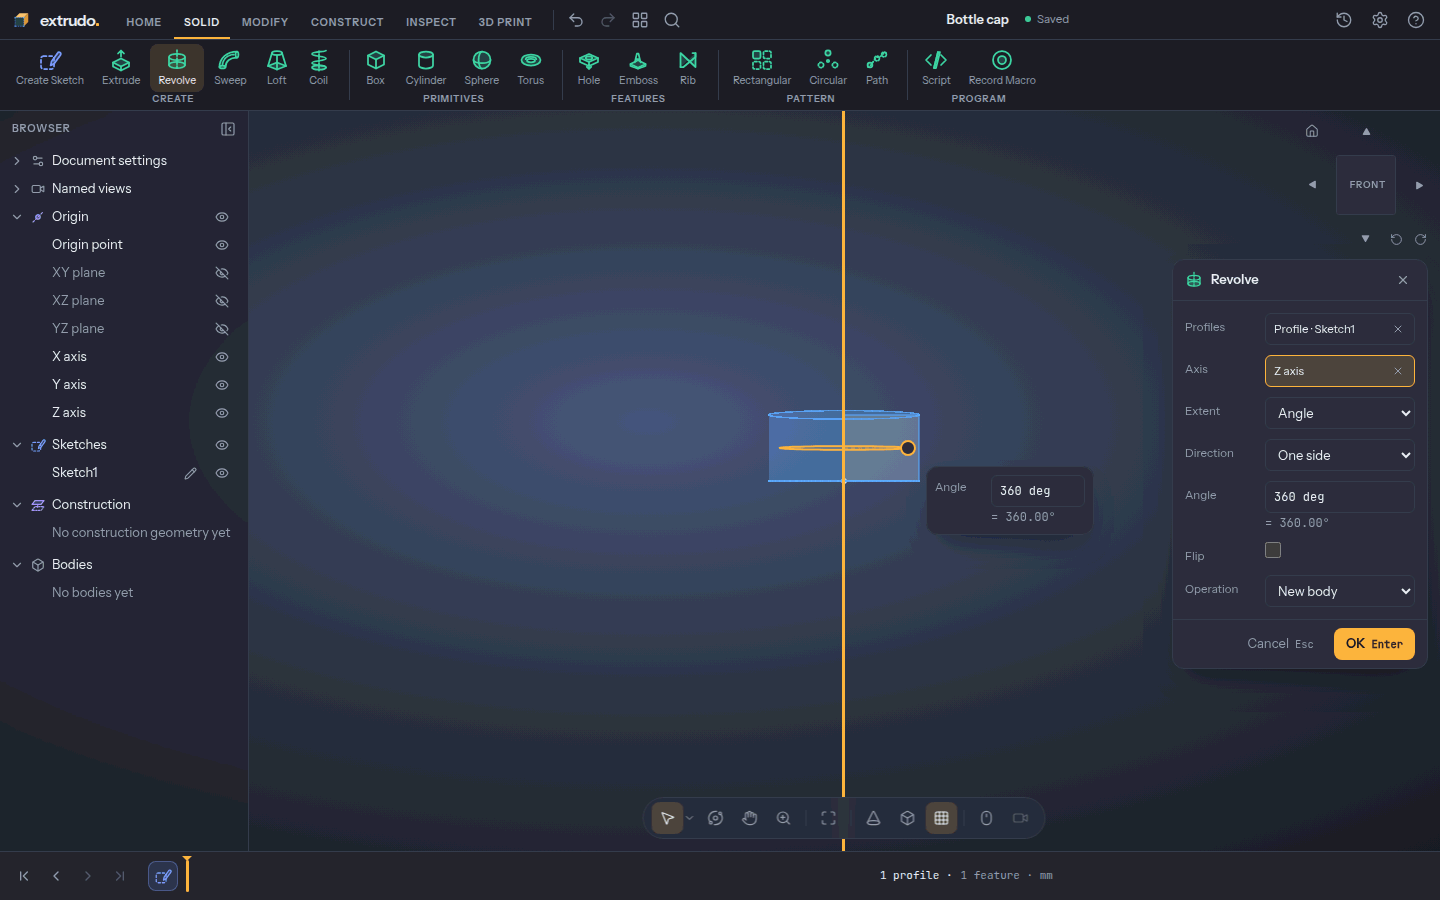Screen dimensions: 1440x900
Task: Hide the Z axis
Action: click(x=222, y=413)
